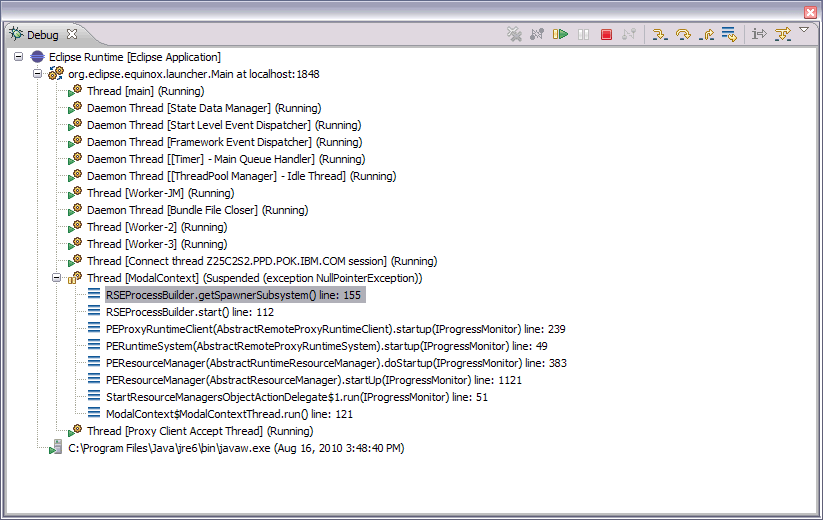The image size is (823, 520).
Task: Select the Debug tab
Action: 43,35
